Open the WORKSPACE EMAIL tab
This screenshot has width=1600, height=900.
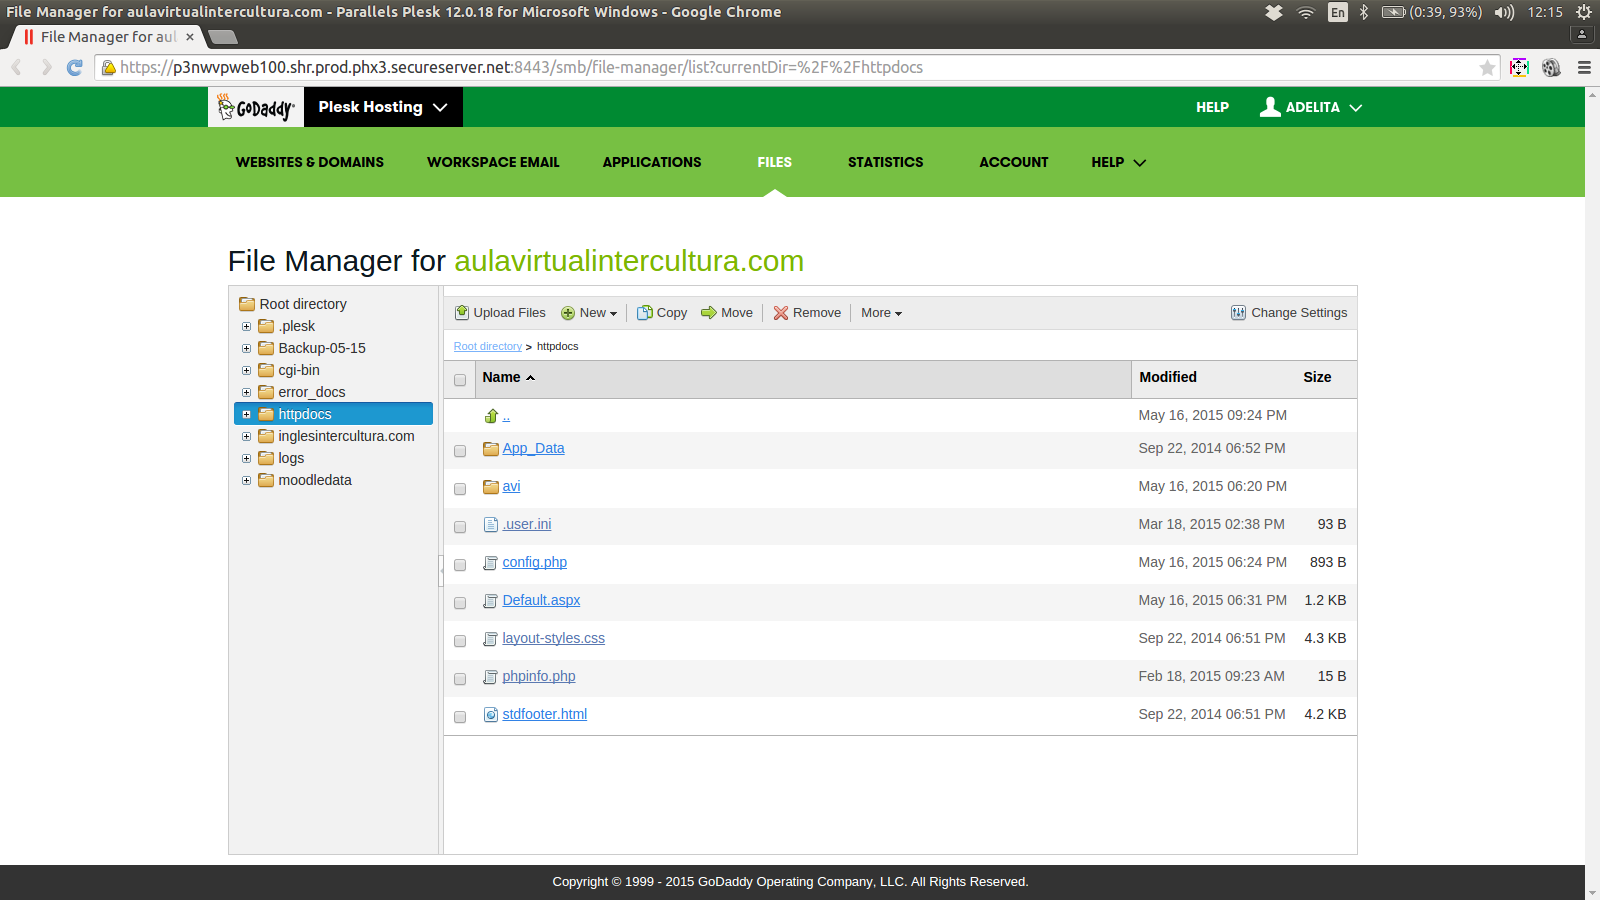(493, 162)
